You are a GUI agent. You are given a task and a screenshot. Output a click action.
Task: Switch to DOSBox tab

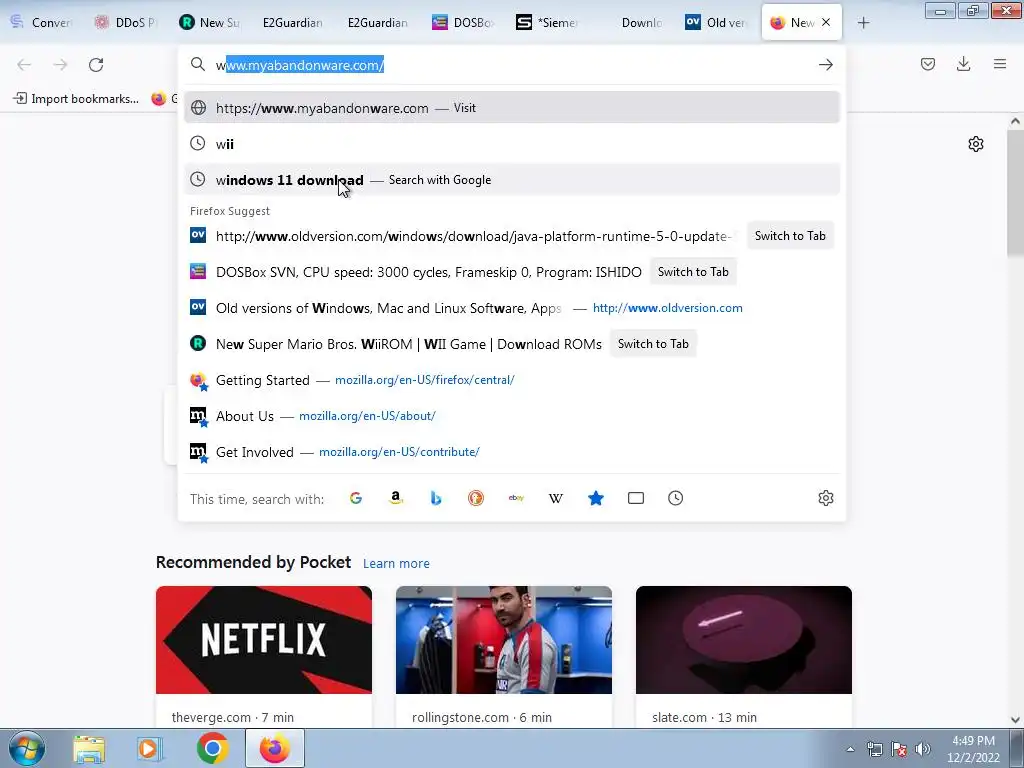[462, 22]
